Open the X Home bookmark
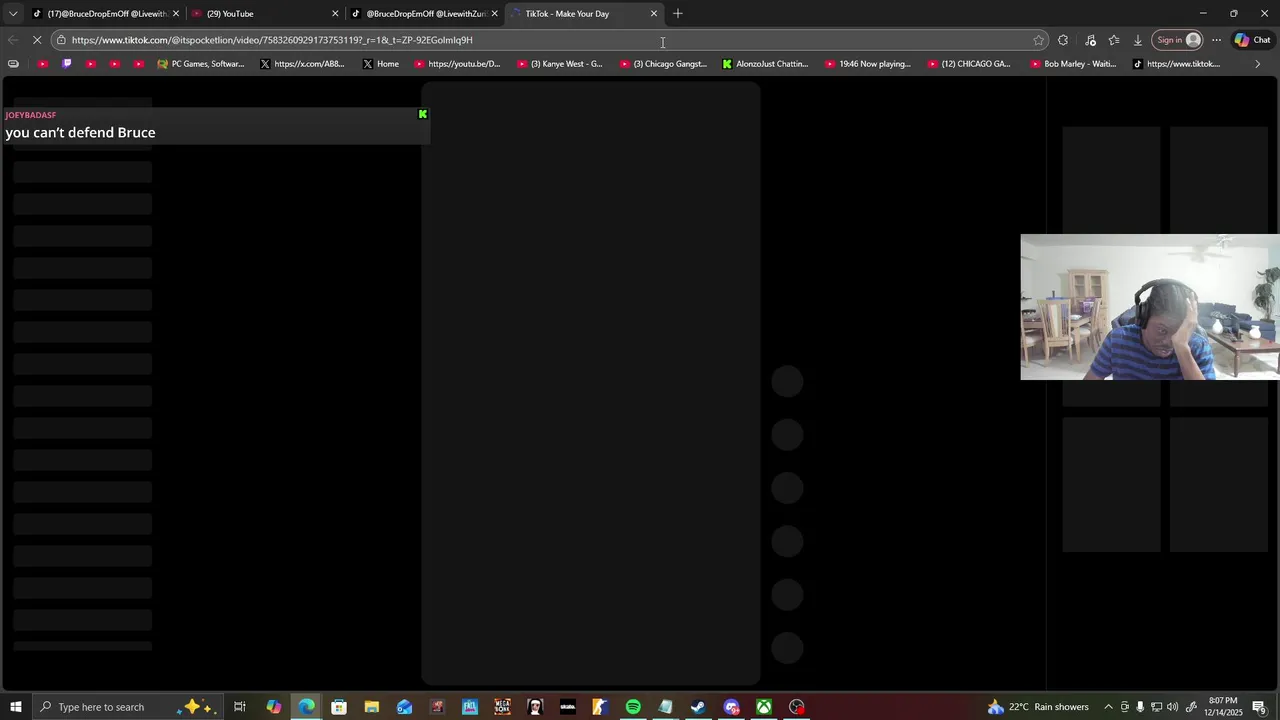1280x720 pixels. pos(381,64)
